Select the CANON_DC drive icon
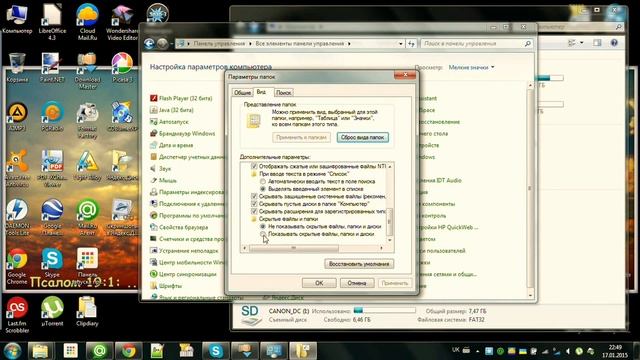Screen dimensions: 640x360 [x=249, y=315]
